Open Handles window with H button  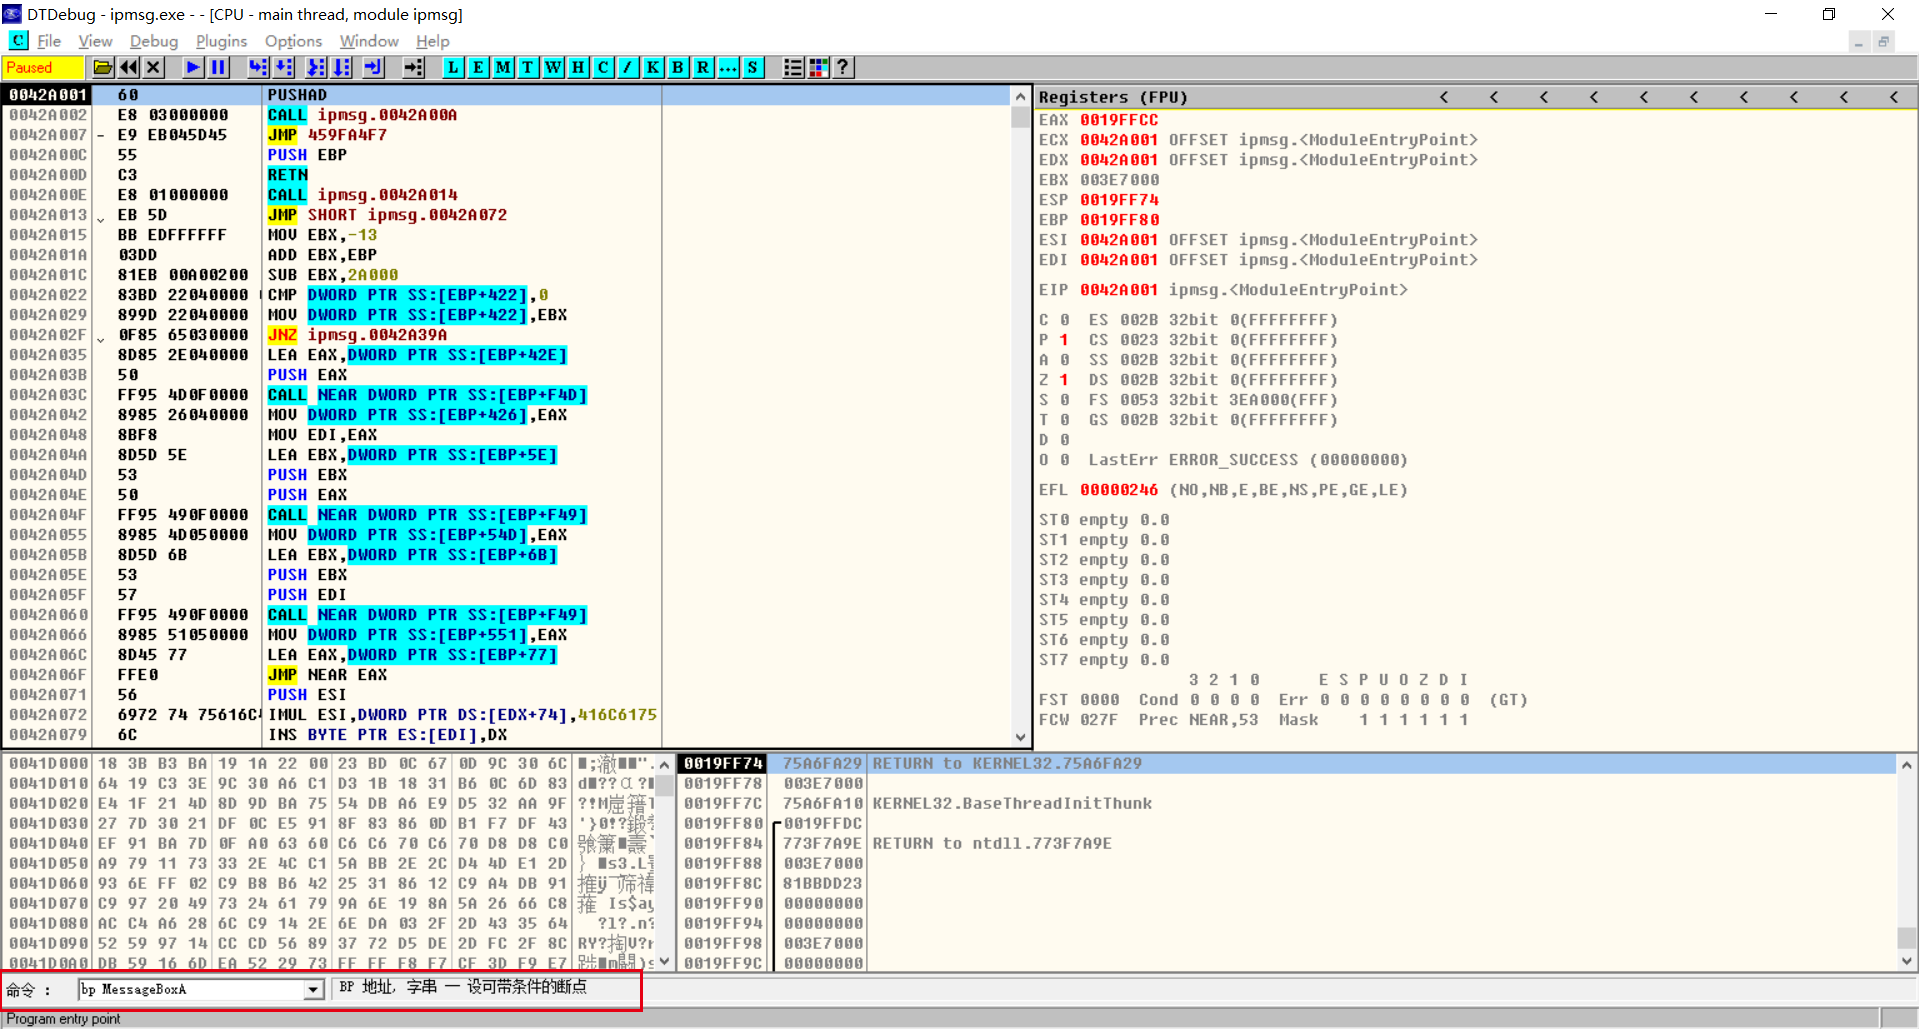(x=578, y=67)
